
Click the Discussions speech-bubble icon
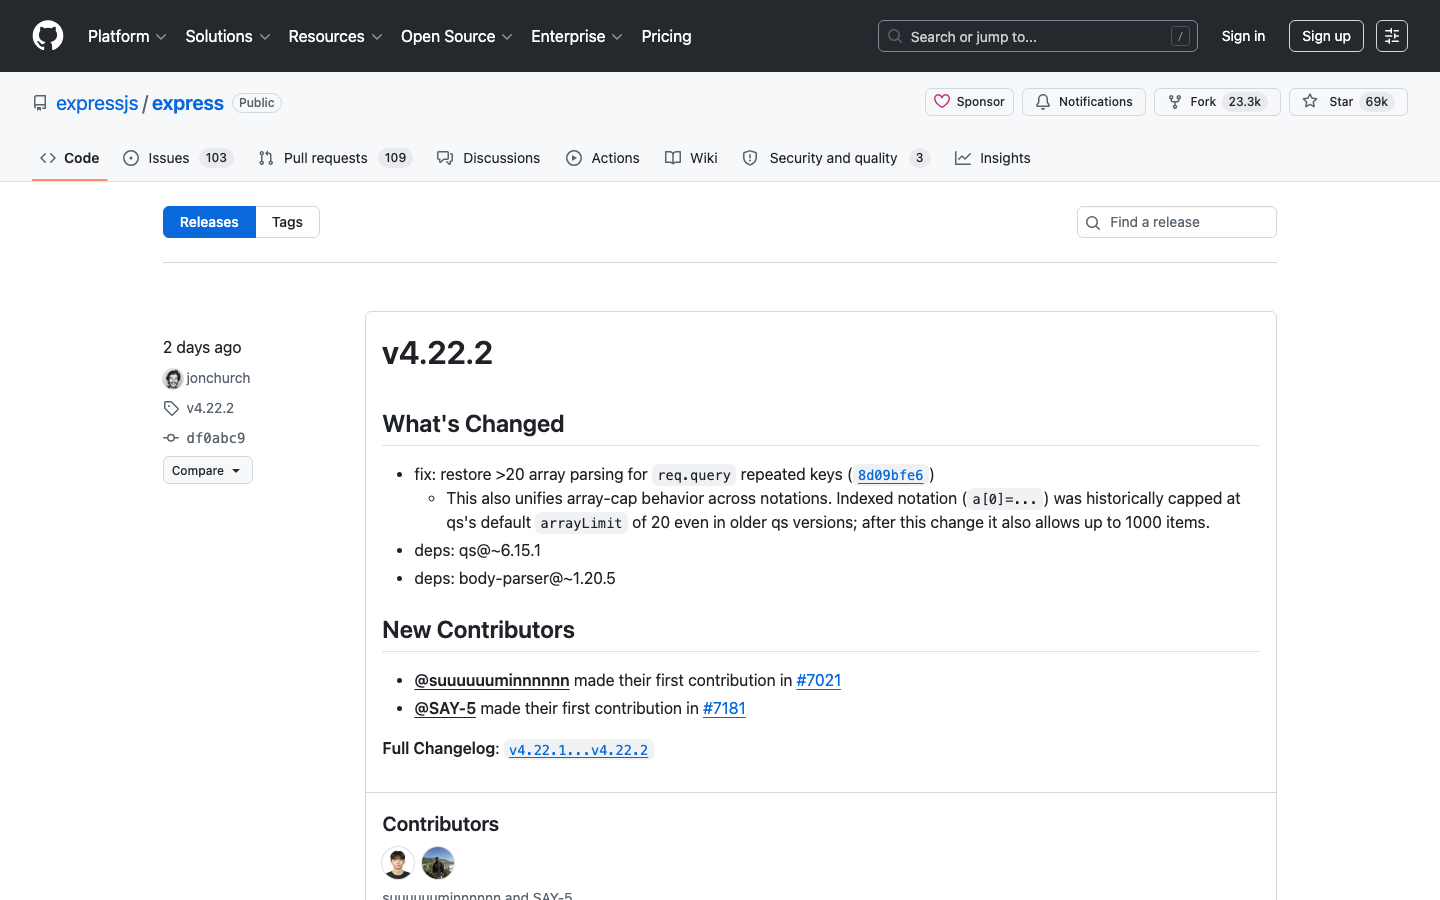(445, 158)
